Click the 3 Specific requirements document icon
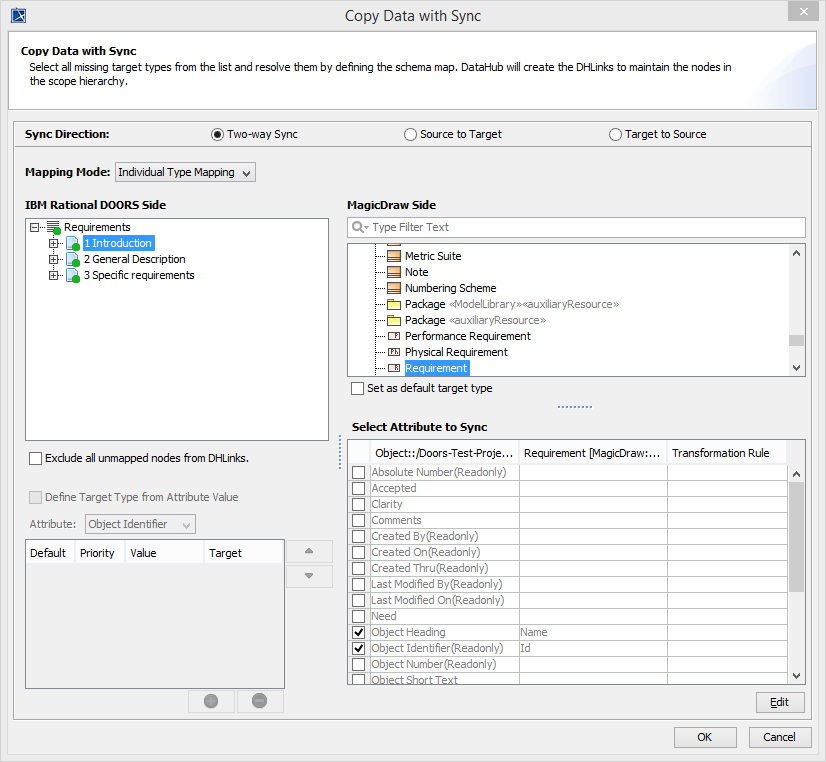Viewport: 826px width, 762px height. point(72,276)
